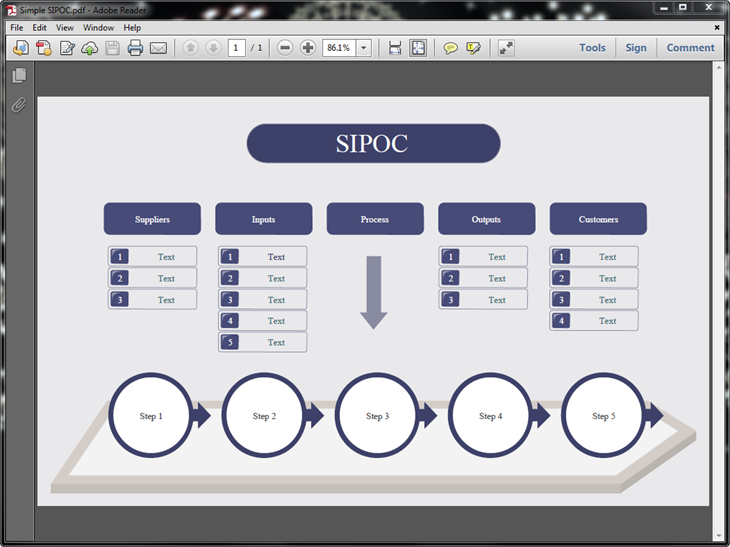Open the Page Thumbnails panel
The width and height of the screenshot is (730, 547).
19,75
